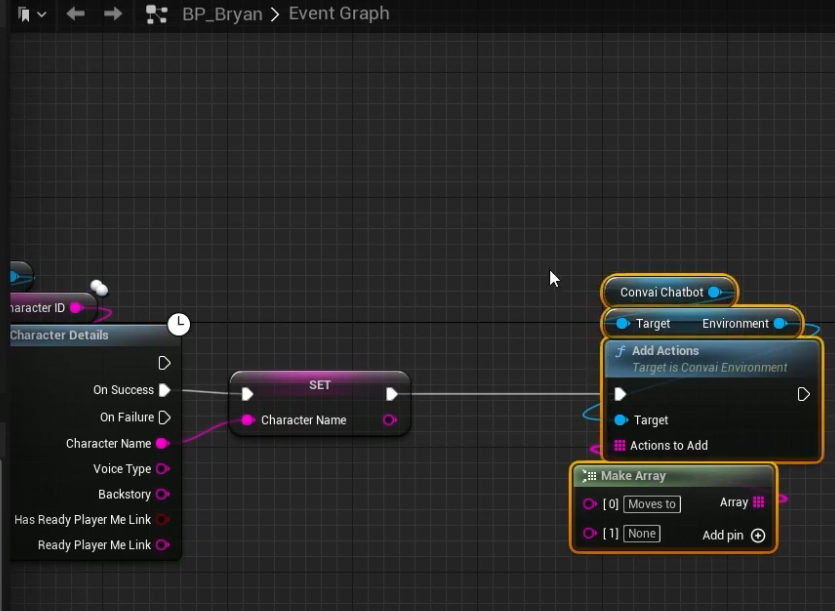Click the latent clock icon on Character Details

coord(178,323)
